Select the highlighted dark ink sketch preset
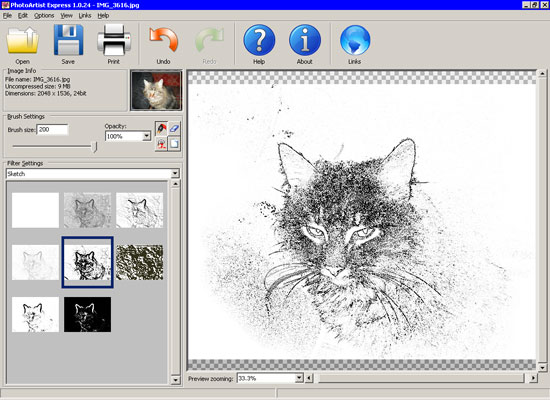Screen dimensions: 550x400 pos(87,262)
